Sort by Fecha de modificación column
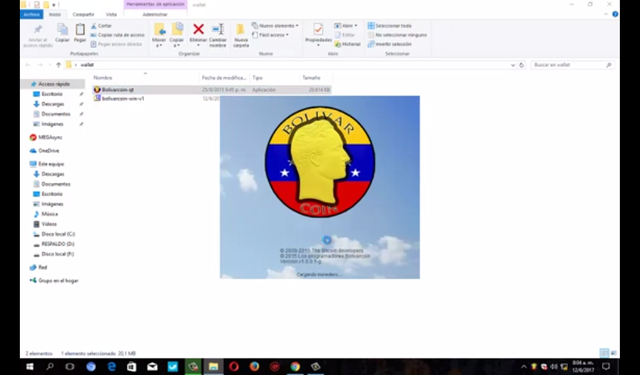Screen dimensions: 640x375 point(224,78)
